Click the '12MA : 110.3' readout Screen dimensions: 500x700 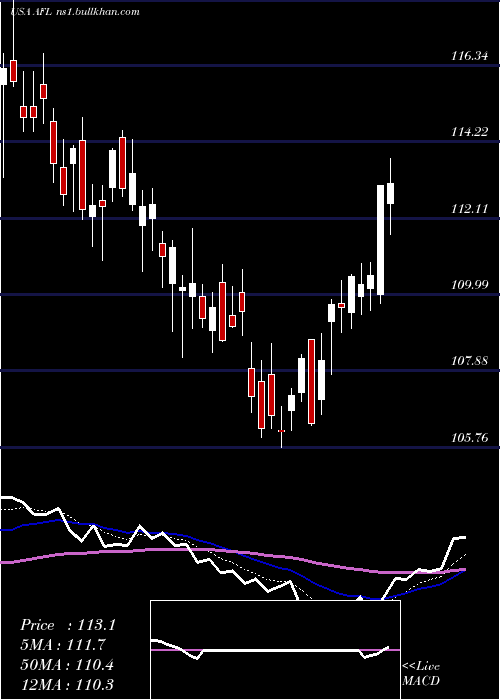click(x=67, y=684)
